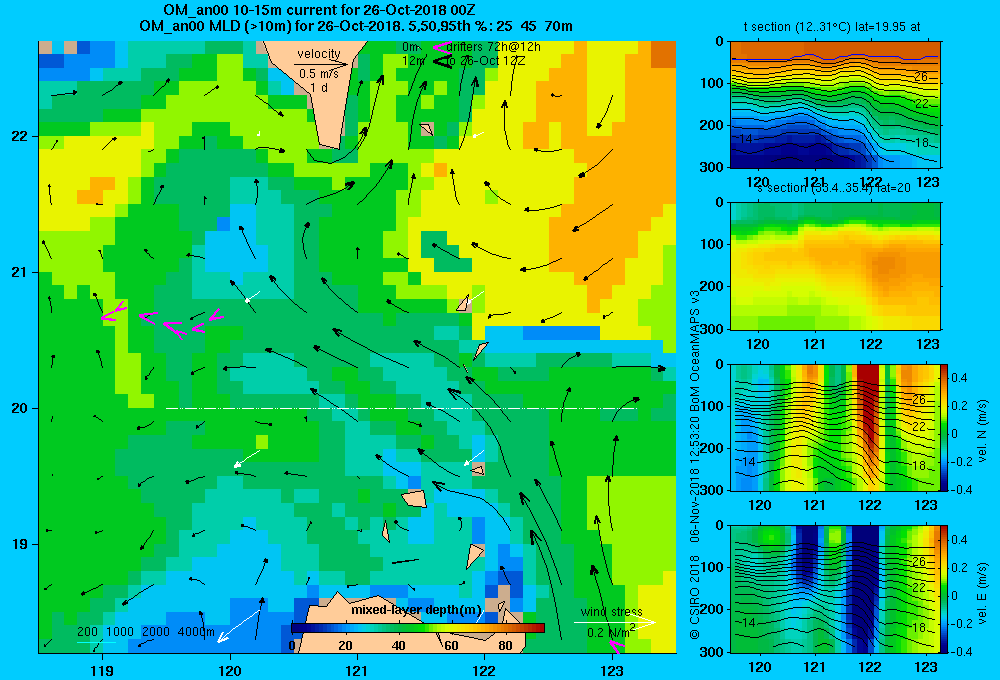Click the '1000' bathymetry contour label
The image size is (1000, 680).
[119, 632]
